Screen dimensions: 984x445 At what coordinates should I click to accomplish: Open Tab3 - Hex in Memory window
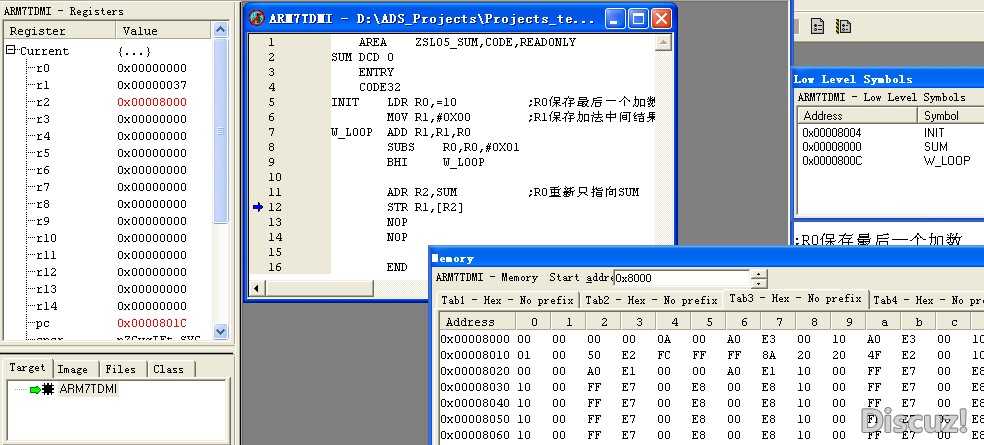pos(795,299)
